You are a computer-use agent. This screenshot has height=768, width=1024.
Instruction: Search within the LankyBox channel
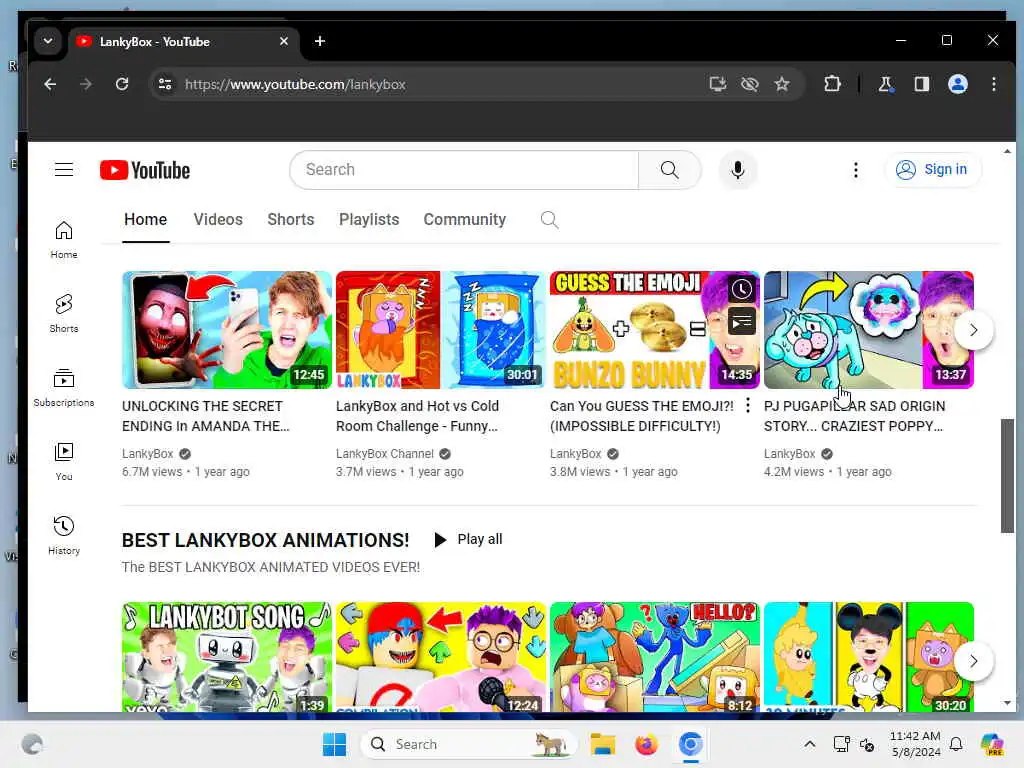549,220
